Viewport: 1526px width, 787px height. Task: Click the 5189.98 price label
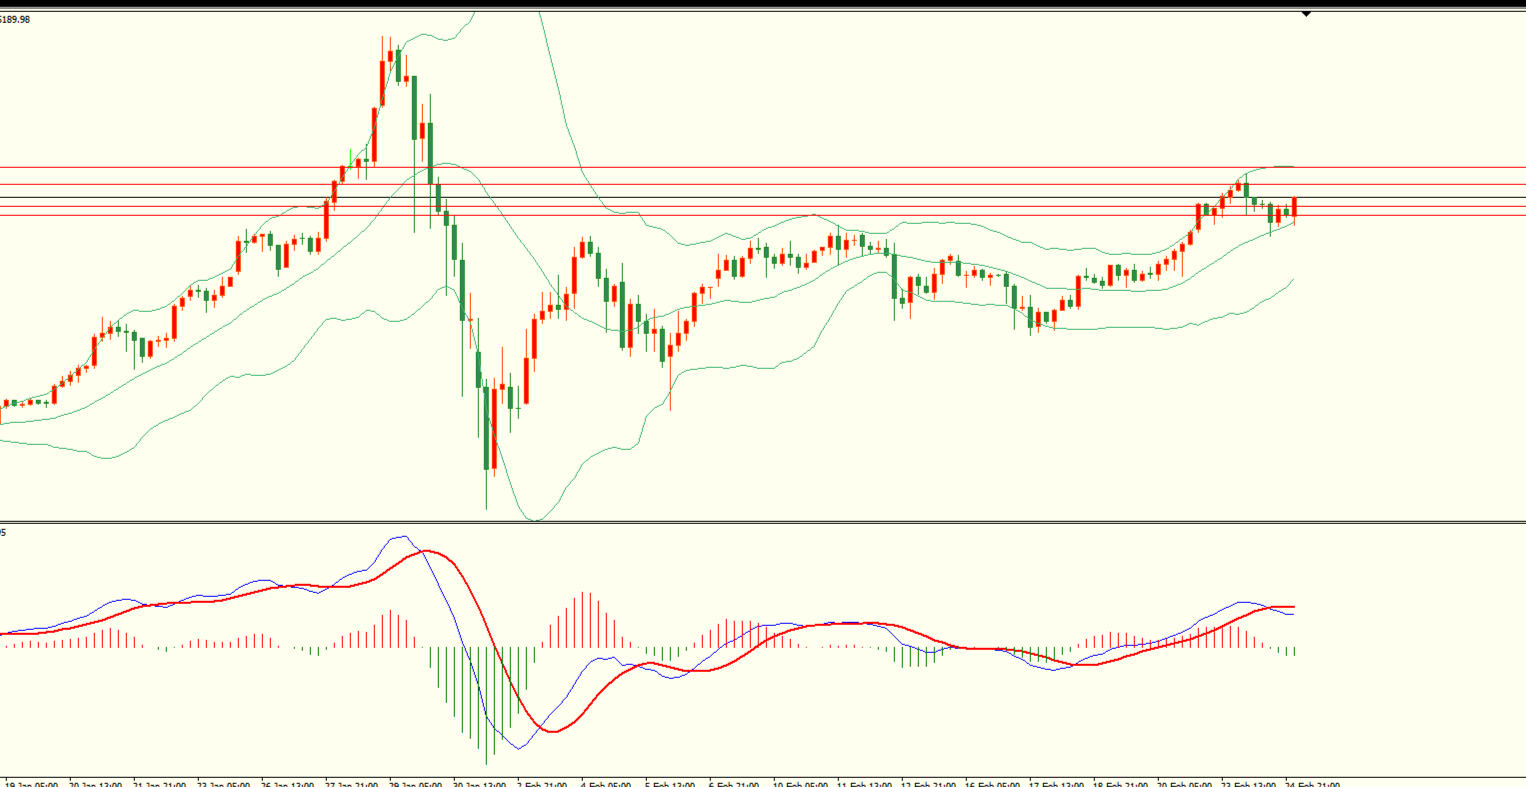tap(16, 19)
